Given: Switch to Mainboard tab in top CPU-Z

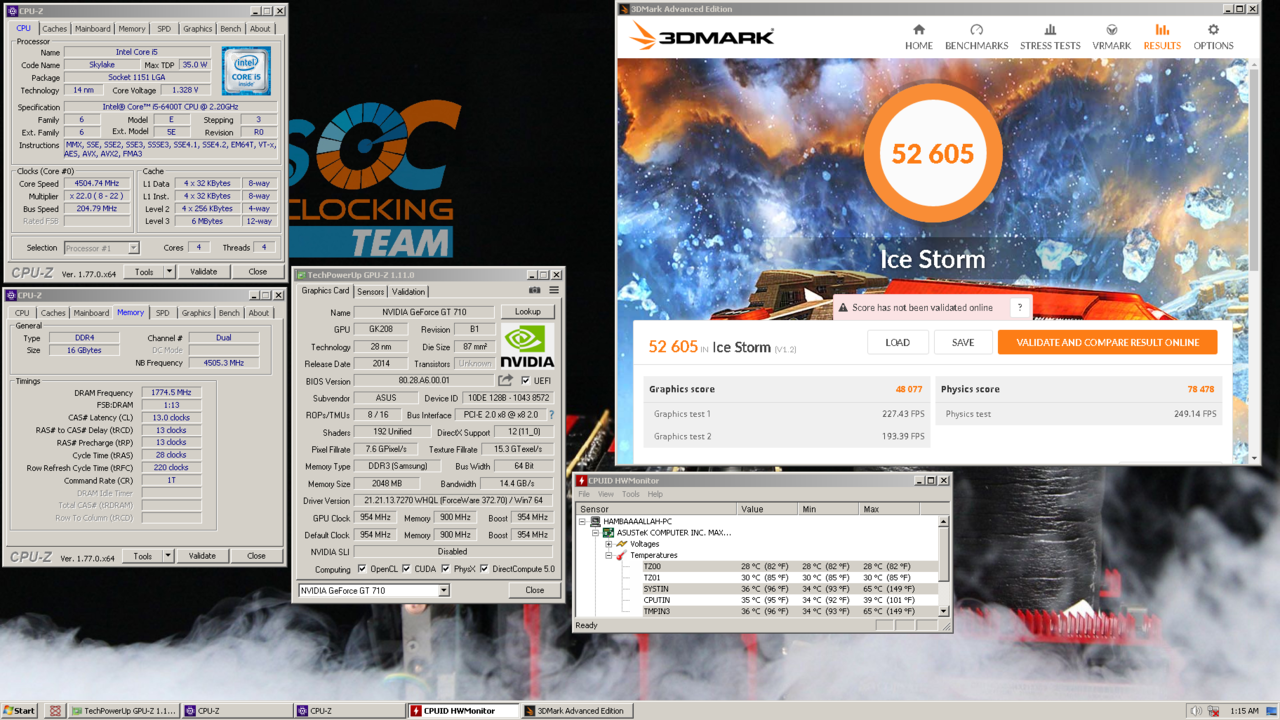Looking at the screenshot, I should 92,29.
